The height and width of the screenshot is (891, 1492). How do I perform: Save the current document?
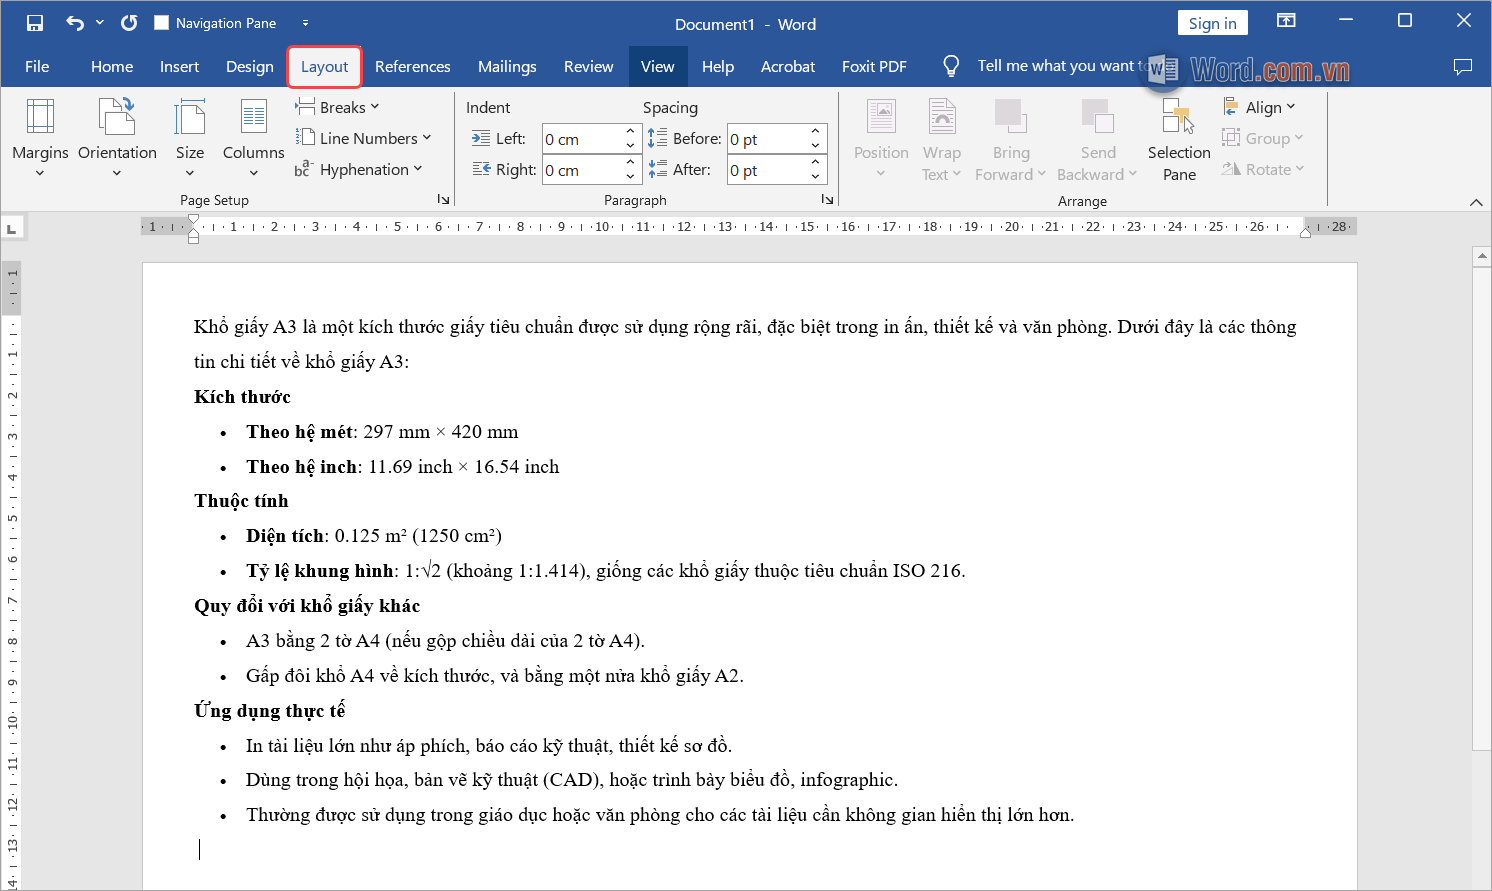coord(34,21)
